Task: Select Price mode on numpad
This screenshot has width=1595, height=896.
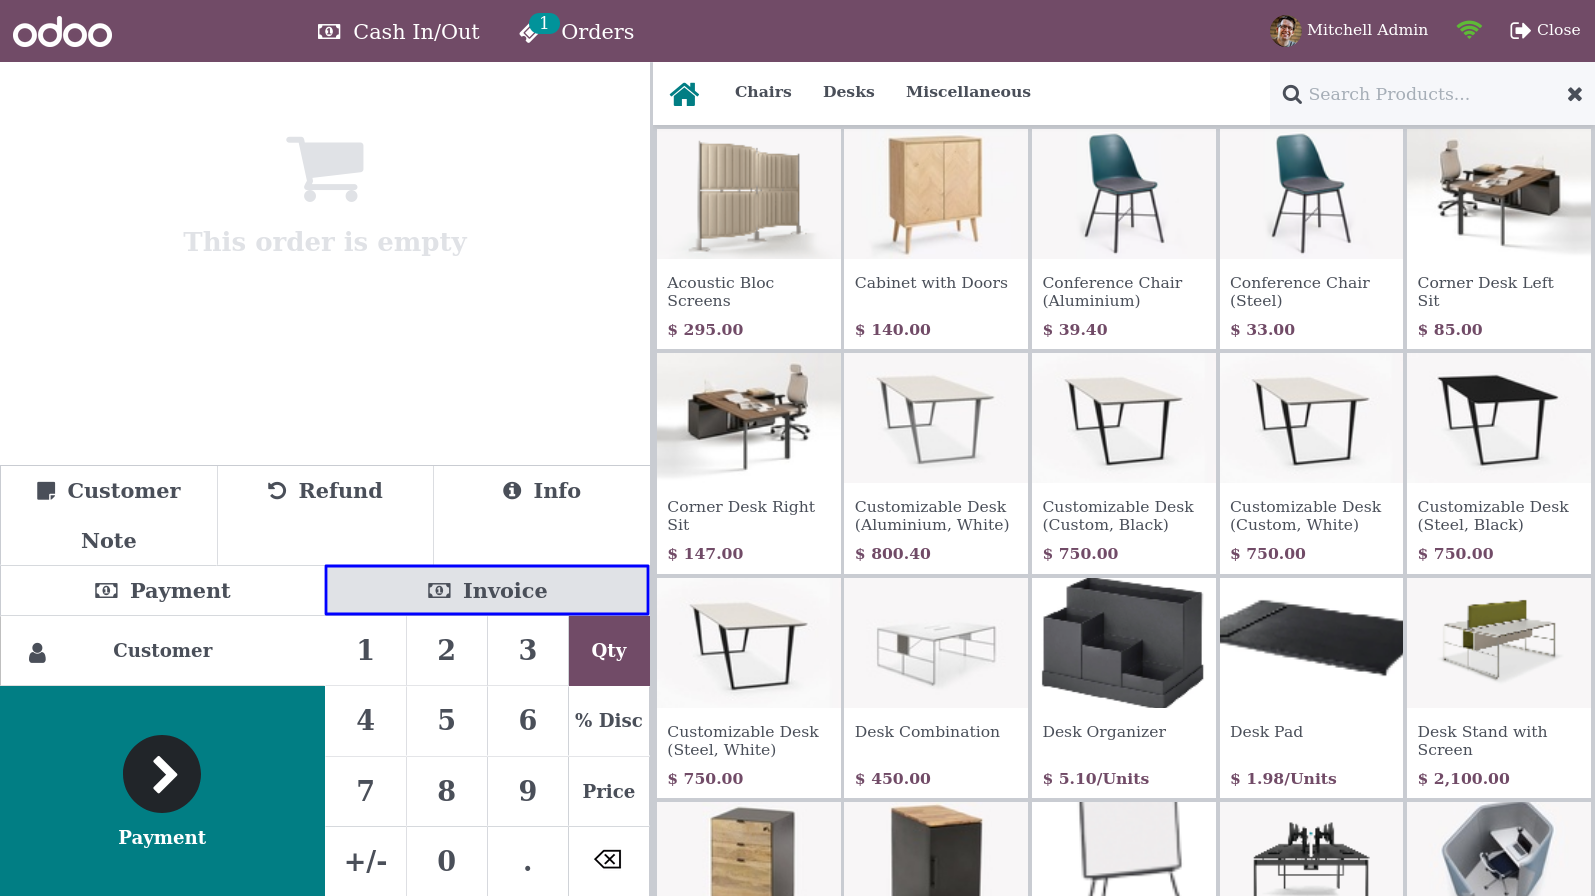Action: pyautogui.click(x=609, y=791)
